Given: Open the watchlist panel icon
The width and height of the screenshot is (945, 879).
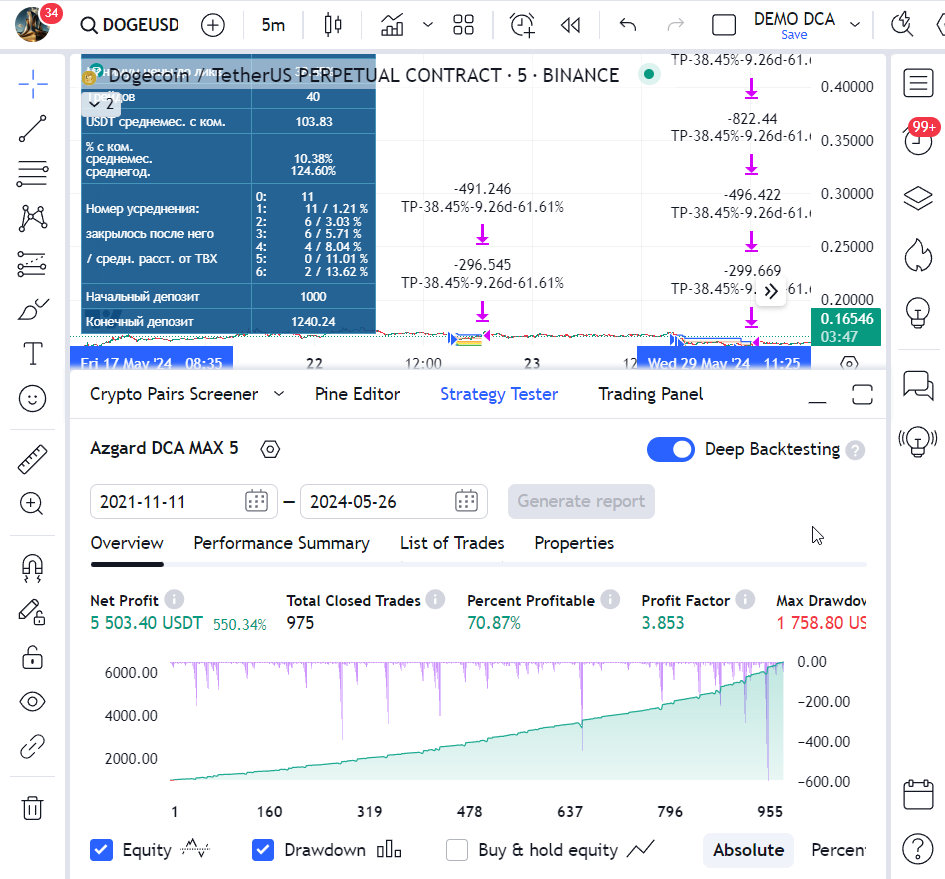Looking at the screenshot, I should pos(918,83).
